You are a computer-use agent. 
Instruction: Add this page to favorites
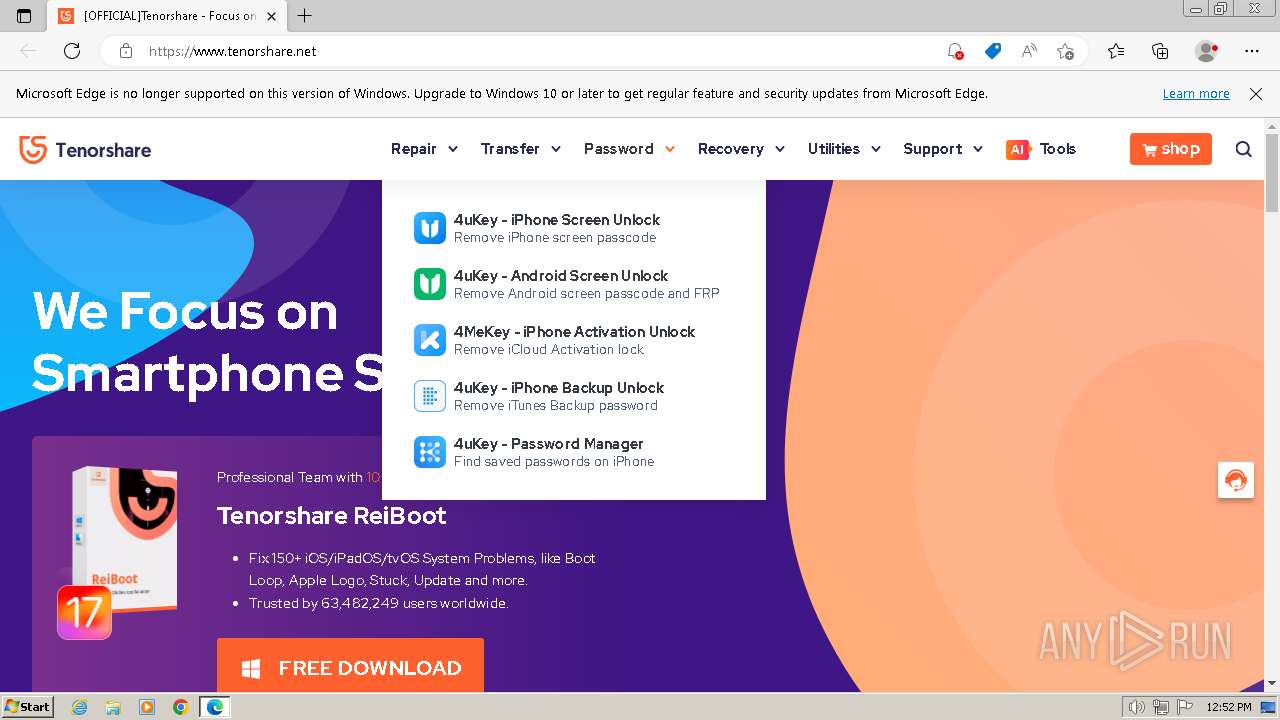pyautogui.click(x=1066, y=51)
